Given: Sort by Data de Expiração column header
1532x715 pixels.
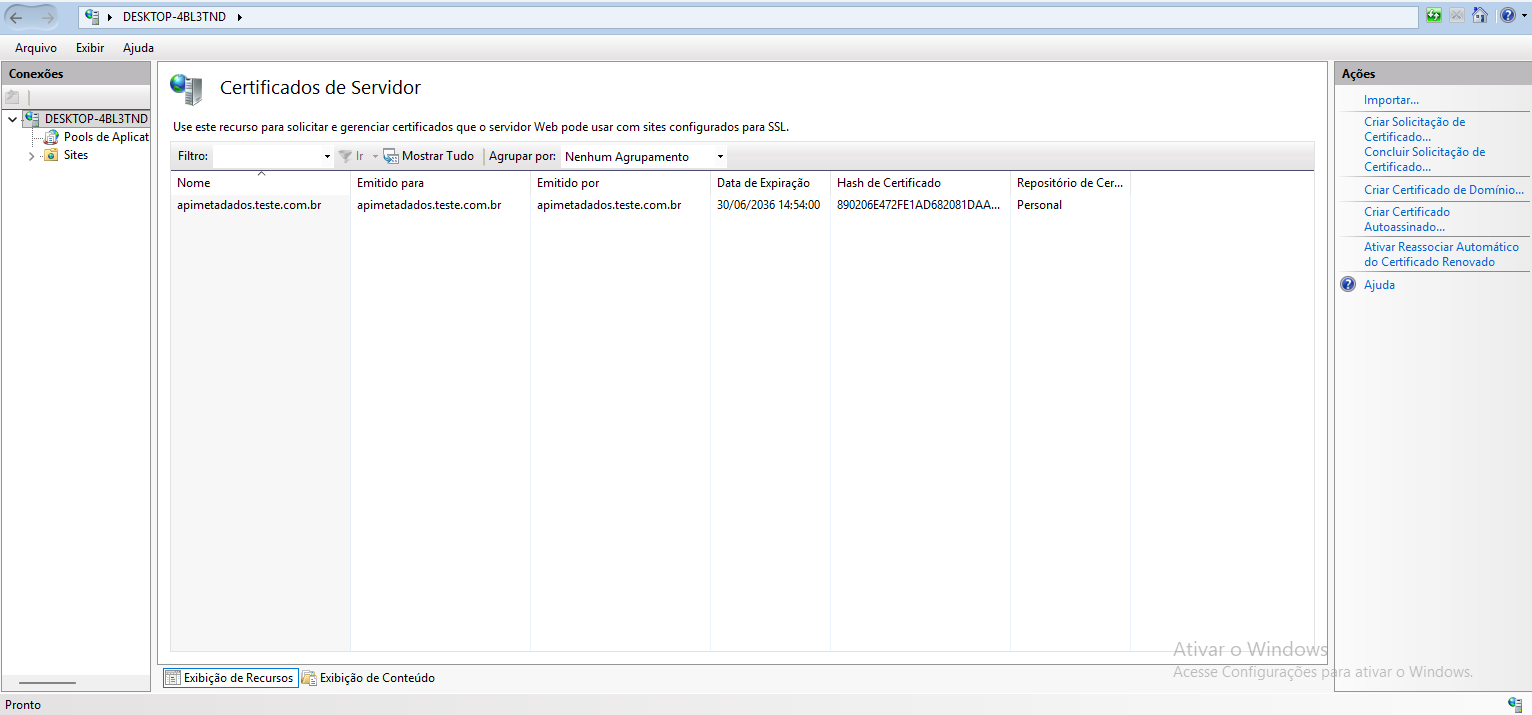Looking at the screenshot, I should point(770,183).
